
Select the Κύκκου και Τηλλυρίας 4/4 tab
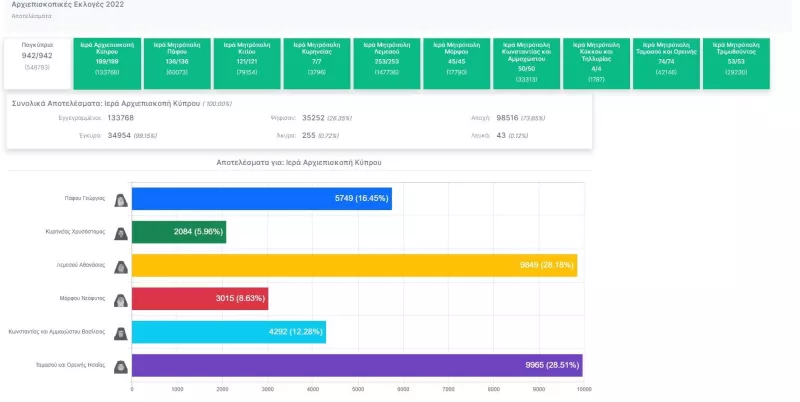[596, 63]
